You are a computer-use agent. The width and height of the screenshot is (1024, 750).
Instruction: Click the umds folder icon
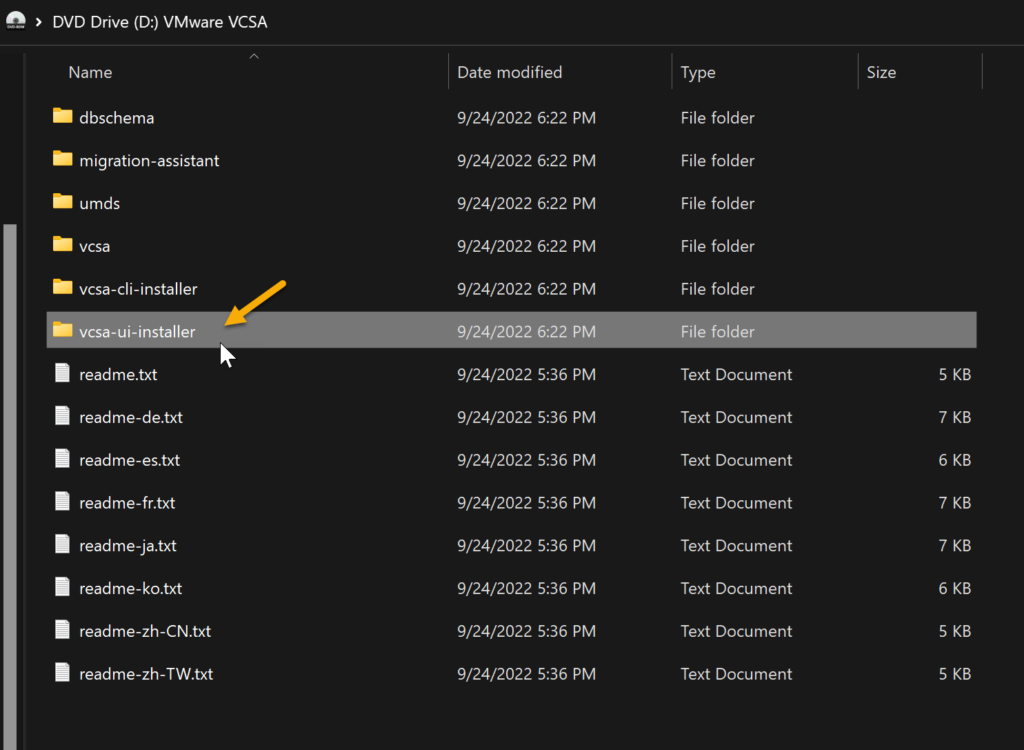pos(63,203)
